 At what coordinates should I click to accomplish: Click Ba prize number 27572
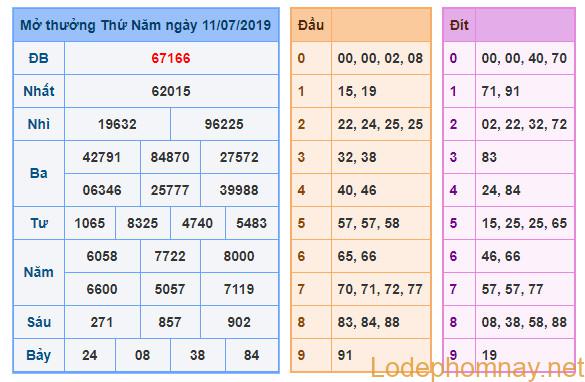pos(239,157)
